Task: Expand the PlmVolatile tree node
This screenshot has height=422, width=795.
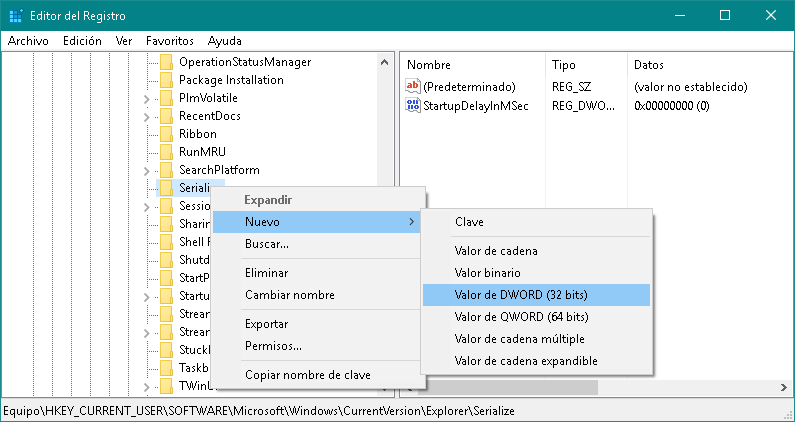Action: [147, 98]
